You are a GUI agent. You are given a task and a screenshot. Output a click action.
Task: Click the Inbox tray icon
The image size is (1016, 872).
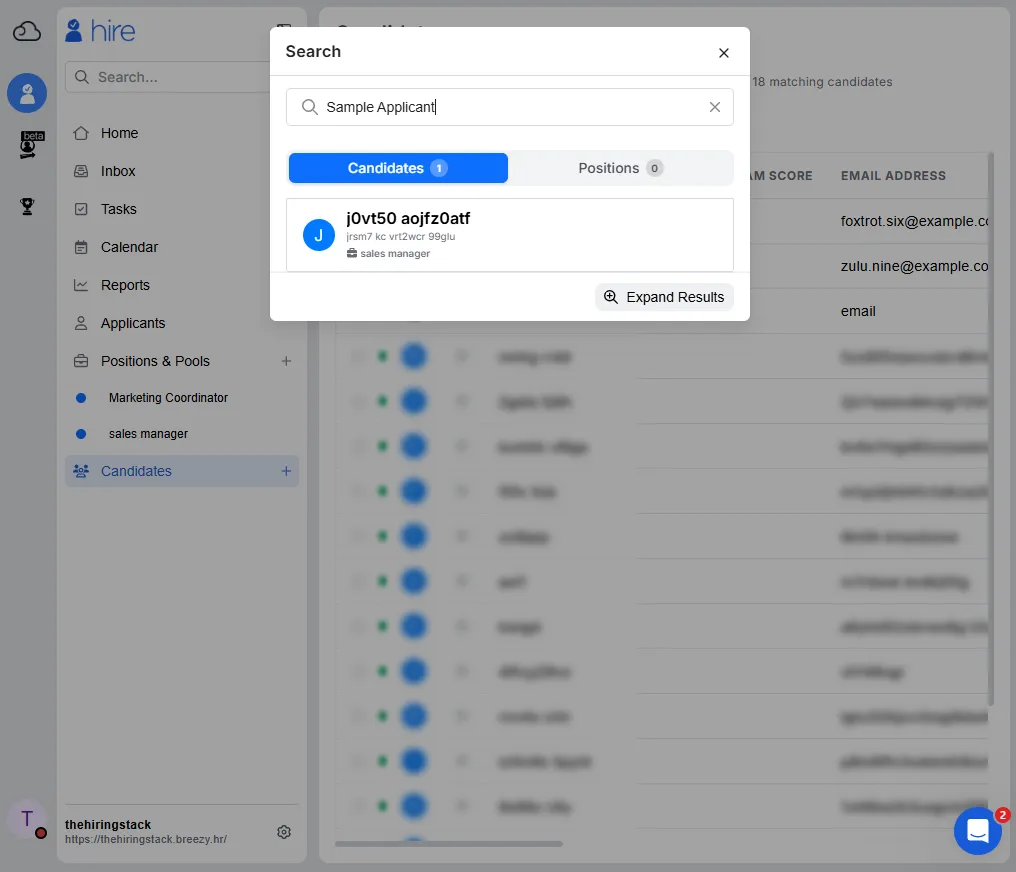coord(81,171)
